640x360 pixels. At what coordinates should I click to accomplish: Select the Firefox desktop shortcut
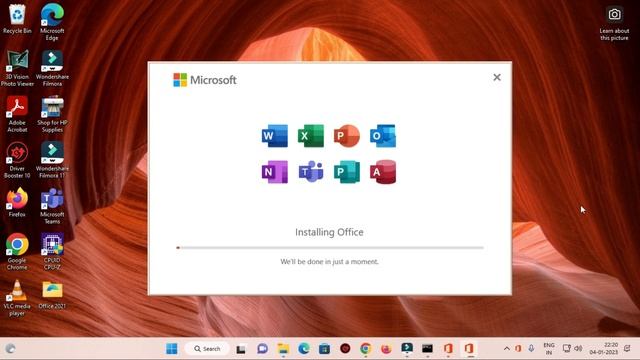point(17,202)
